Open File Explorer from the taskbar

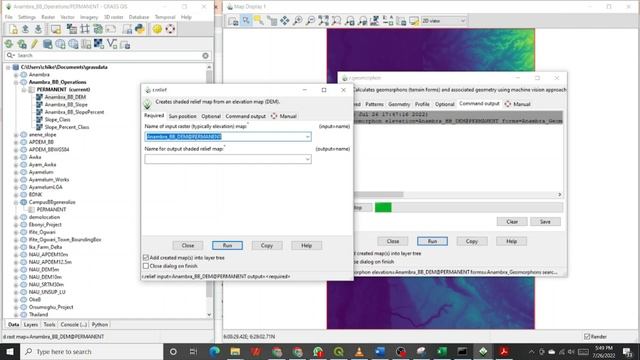(x=235, y=351)
